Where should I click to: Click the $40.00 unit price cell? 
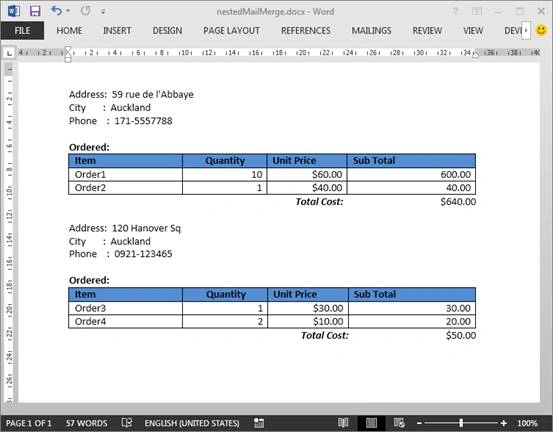(x=307, y=188)
